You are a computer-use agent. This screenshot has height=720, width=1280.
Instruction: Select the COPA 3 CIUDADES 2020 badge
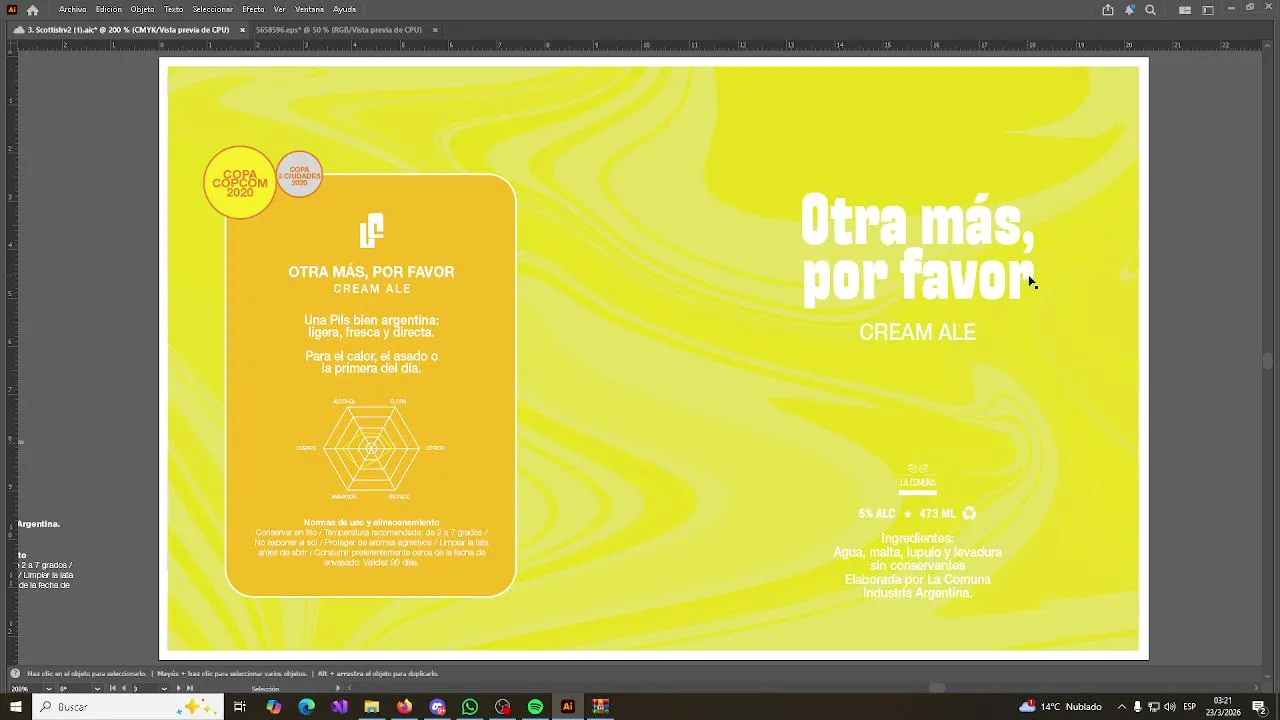(299, 175)
